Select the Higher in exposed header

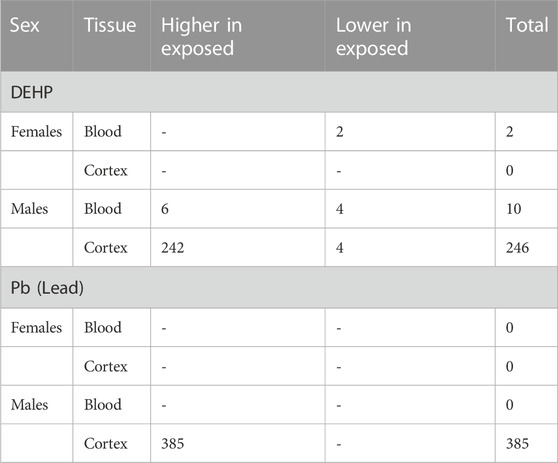click(x=237, y=36)
